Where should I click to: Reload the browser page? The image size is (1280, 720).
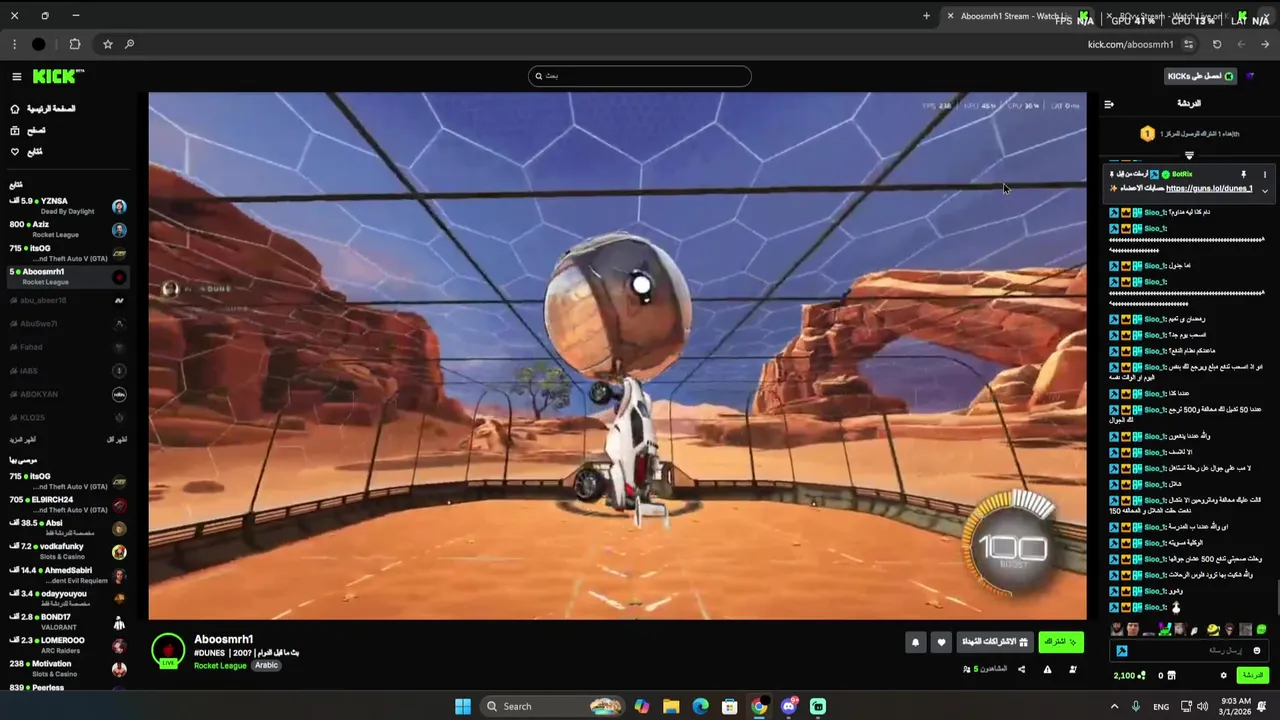tap(1217, 44)
